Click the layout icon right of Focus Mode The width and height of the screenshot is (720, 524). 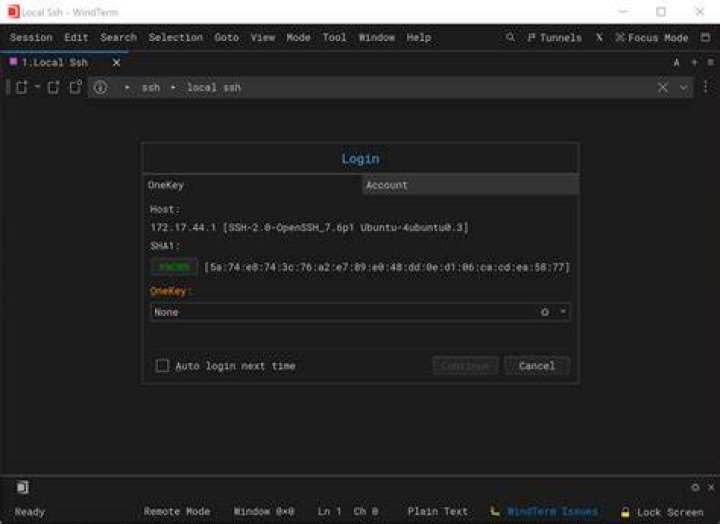click(x=706, y=37)
